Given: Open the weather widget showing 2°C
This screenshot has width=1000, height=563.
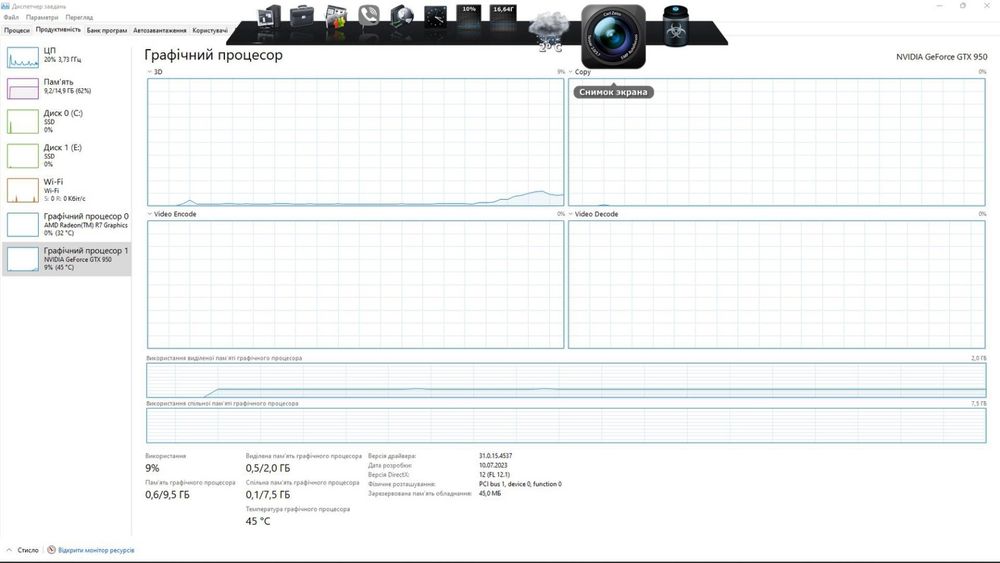Looking at the screenshot, I should (548, 31).
